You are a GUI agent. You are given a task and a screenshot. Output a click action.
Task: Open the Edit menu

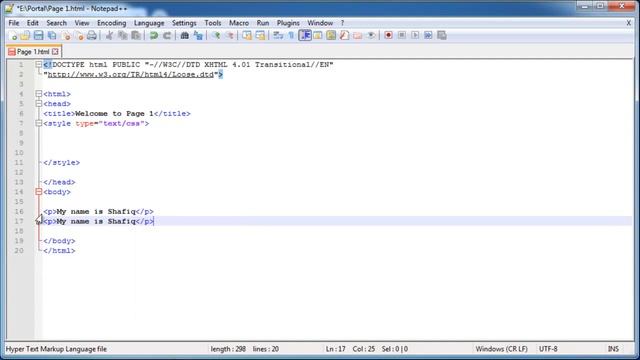(x=33, y=23)
